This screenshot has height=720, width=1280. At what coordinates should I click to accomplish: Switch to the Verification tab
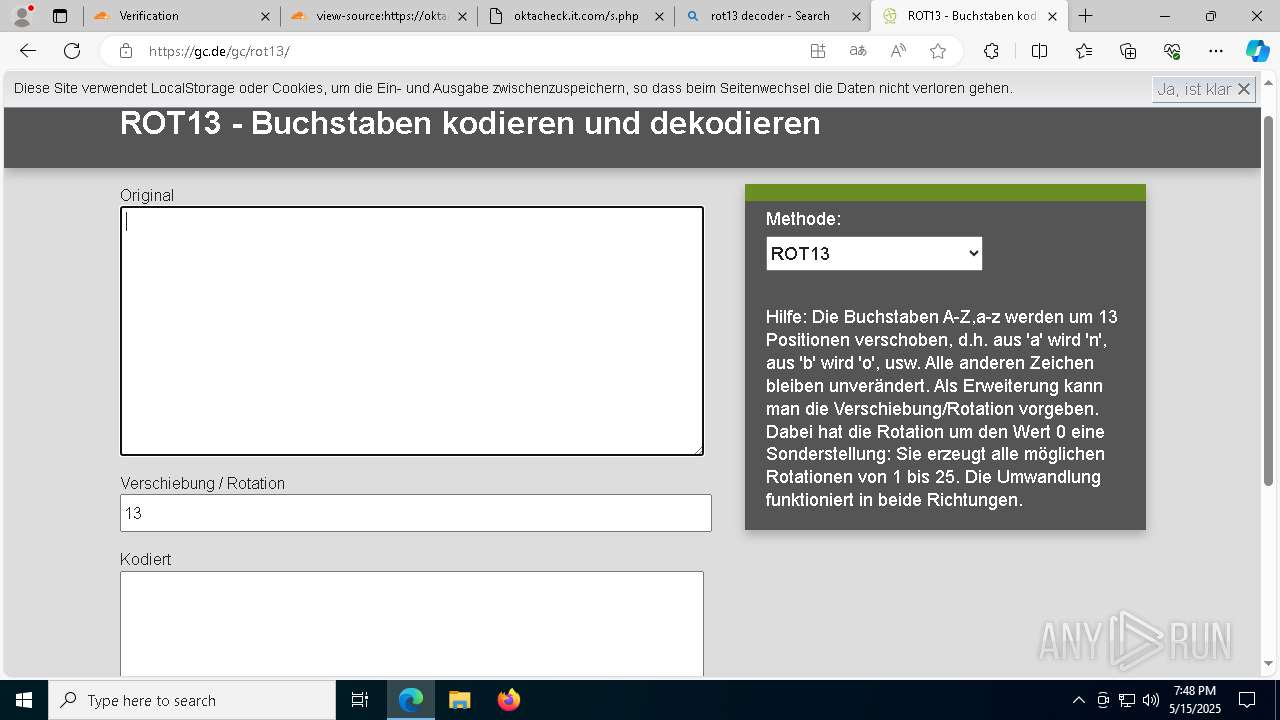(181, 16)
